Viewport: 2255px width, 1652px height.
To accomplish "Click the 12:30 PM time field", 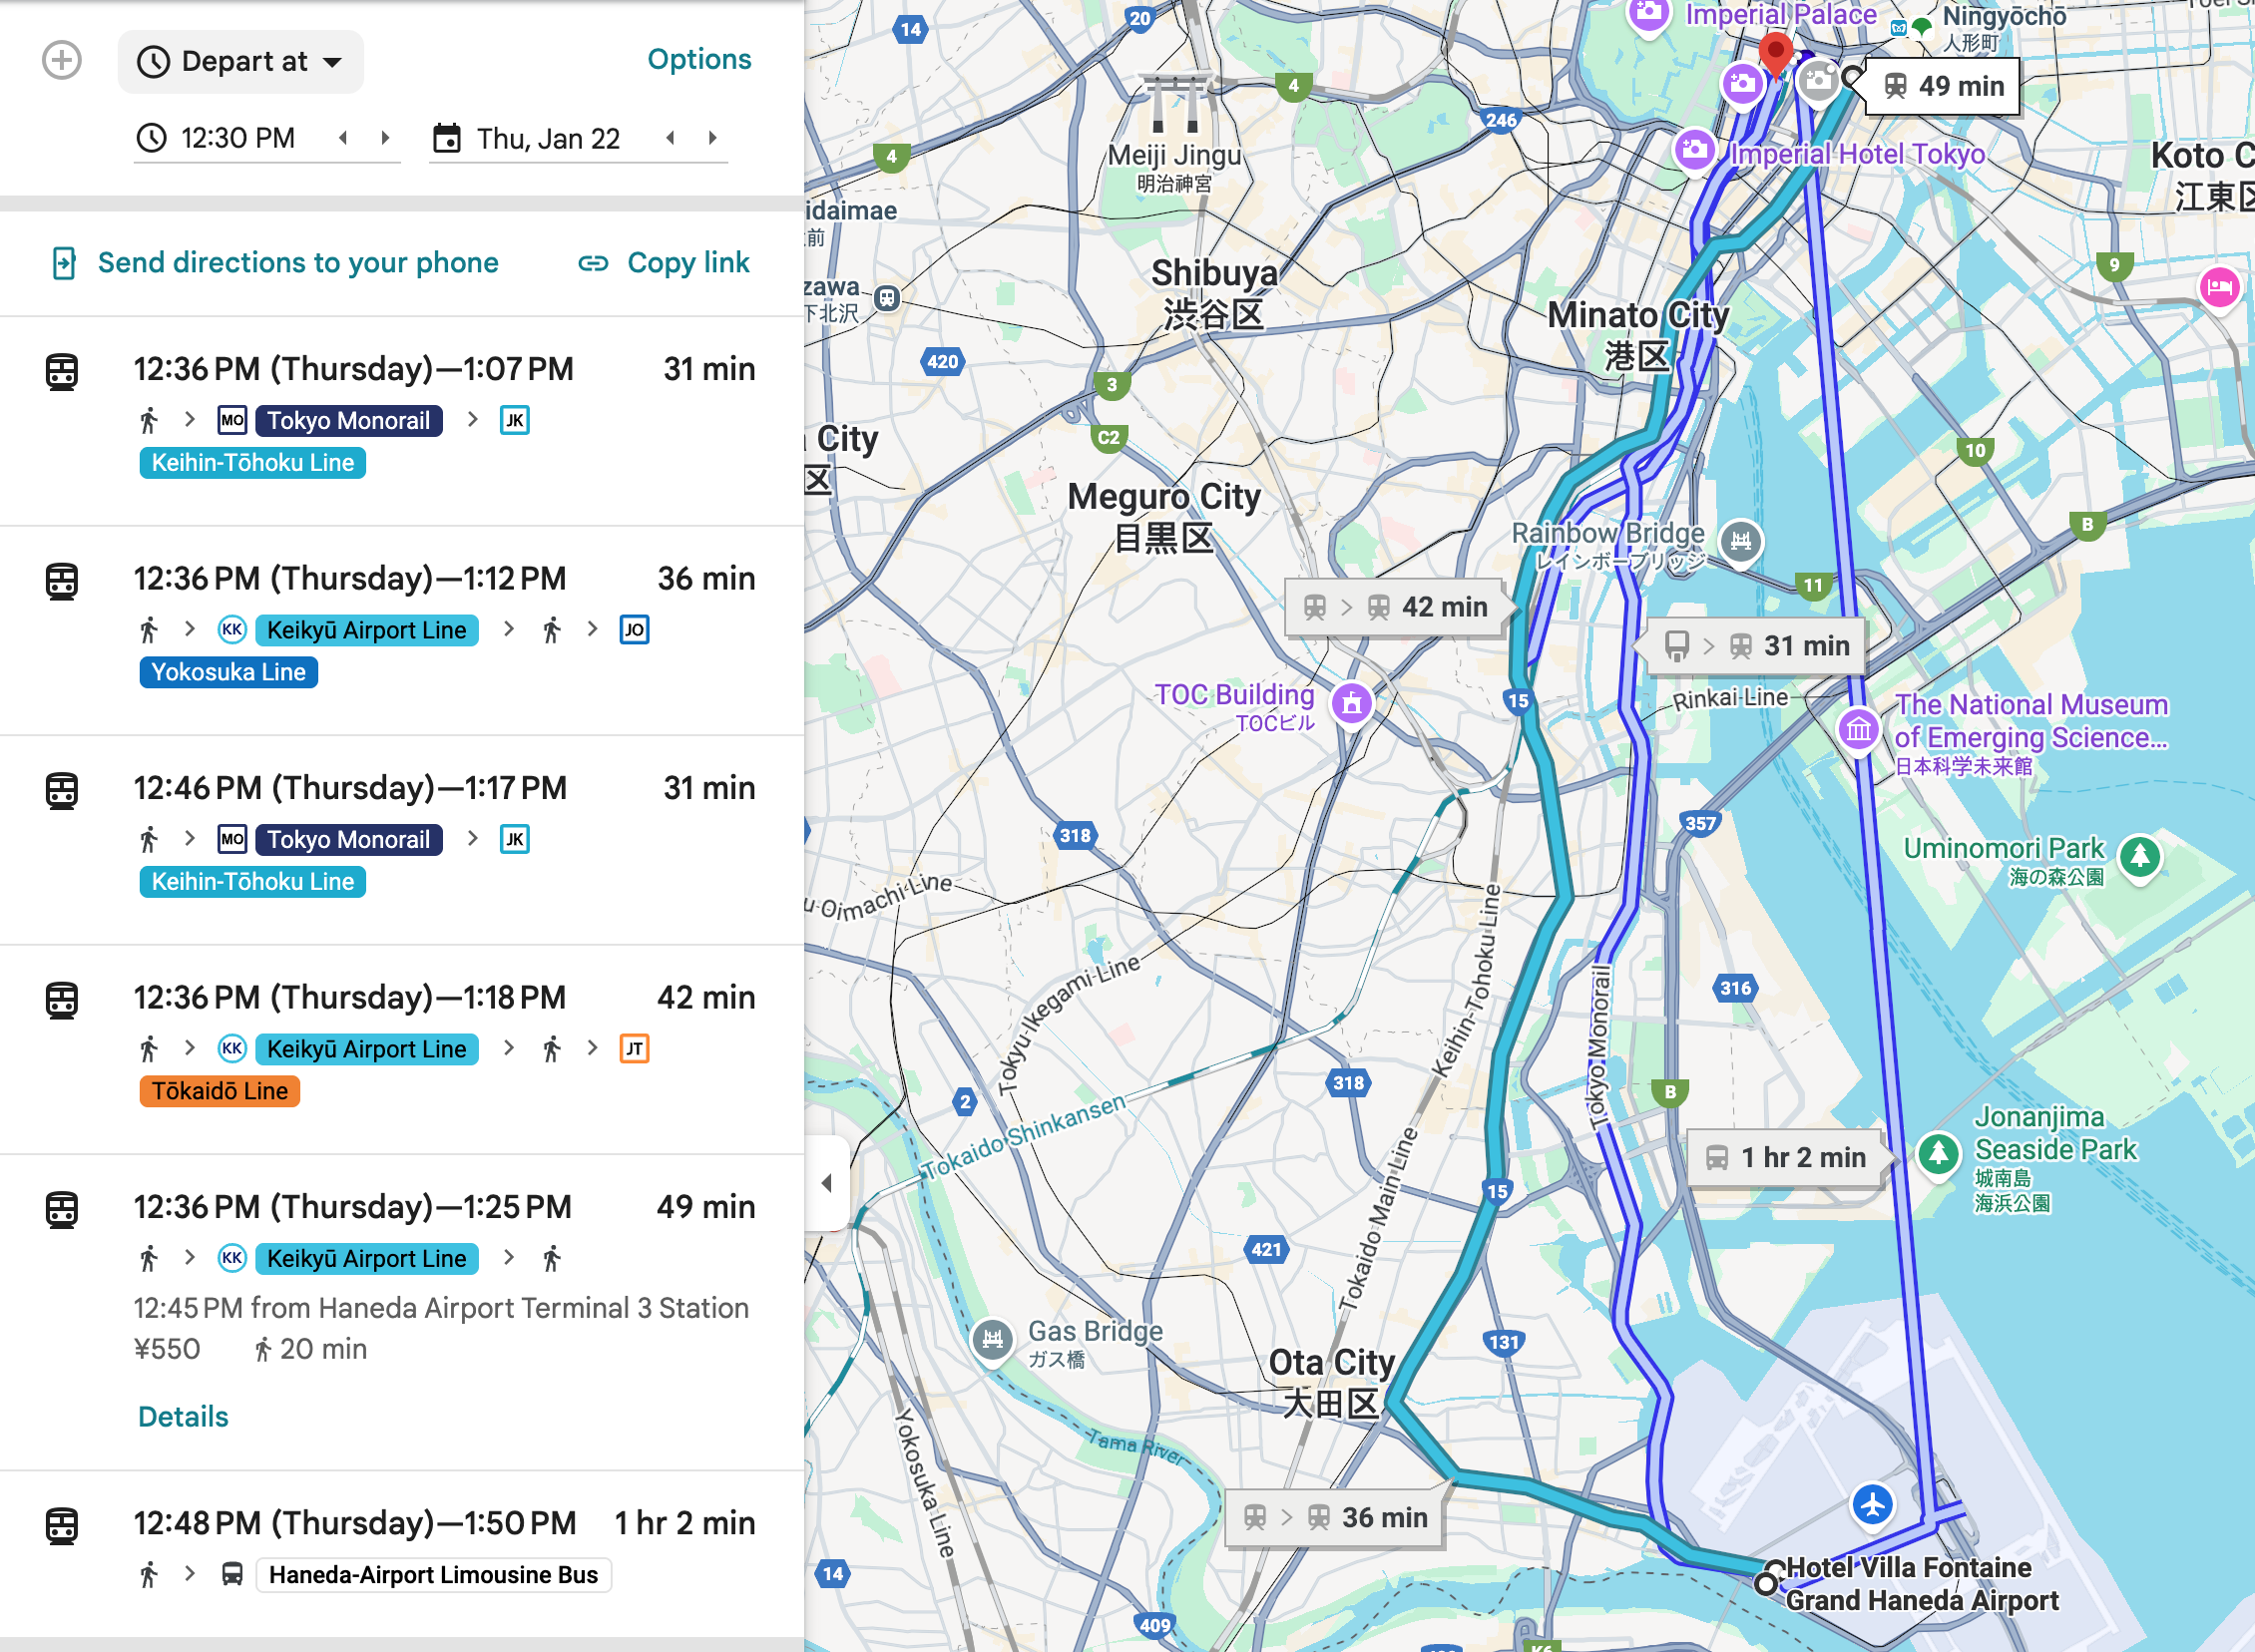I will pyautogui.click(x=237, y=138).
